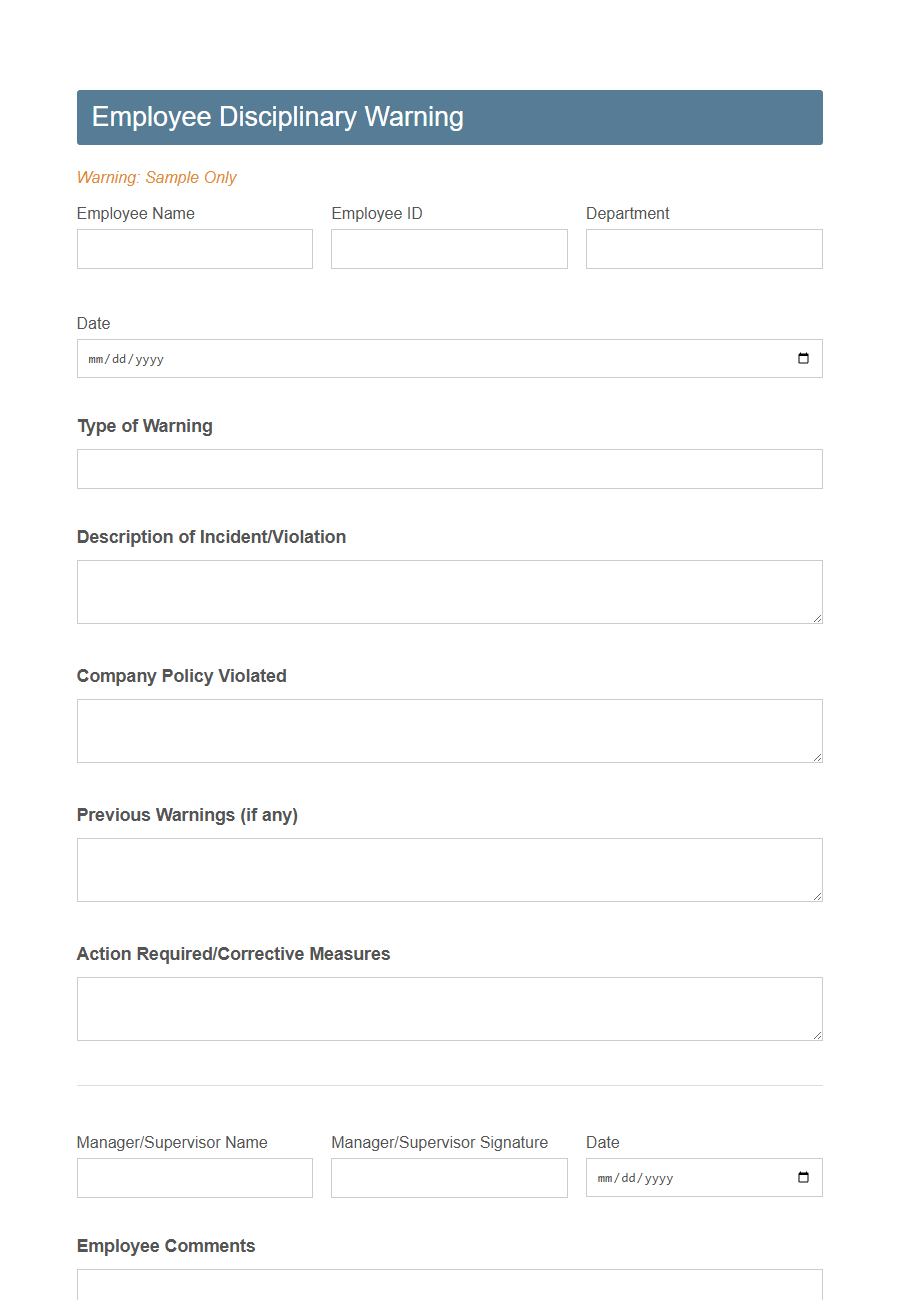Click the Action Required/Corrective Measures box
Screen dimensions: 900x1300
coord(449,1008)
